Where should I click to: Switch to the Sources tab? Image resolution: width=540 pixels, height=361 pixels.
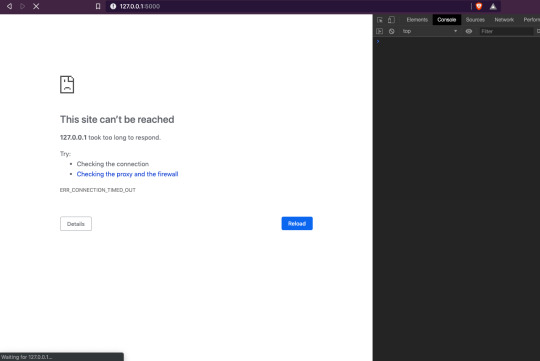pyautogui.click(x=475, y=20)
